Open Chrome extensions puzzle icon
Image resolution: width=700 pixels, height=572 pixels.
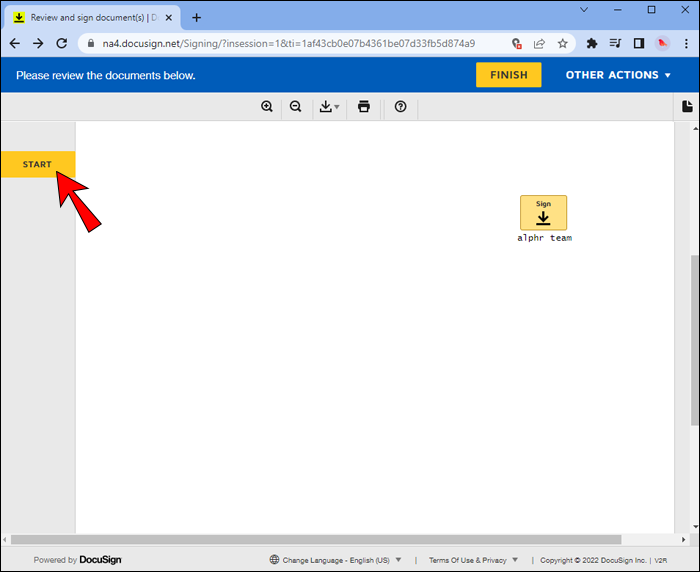tap(592, 43)
